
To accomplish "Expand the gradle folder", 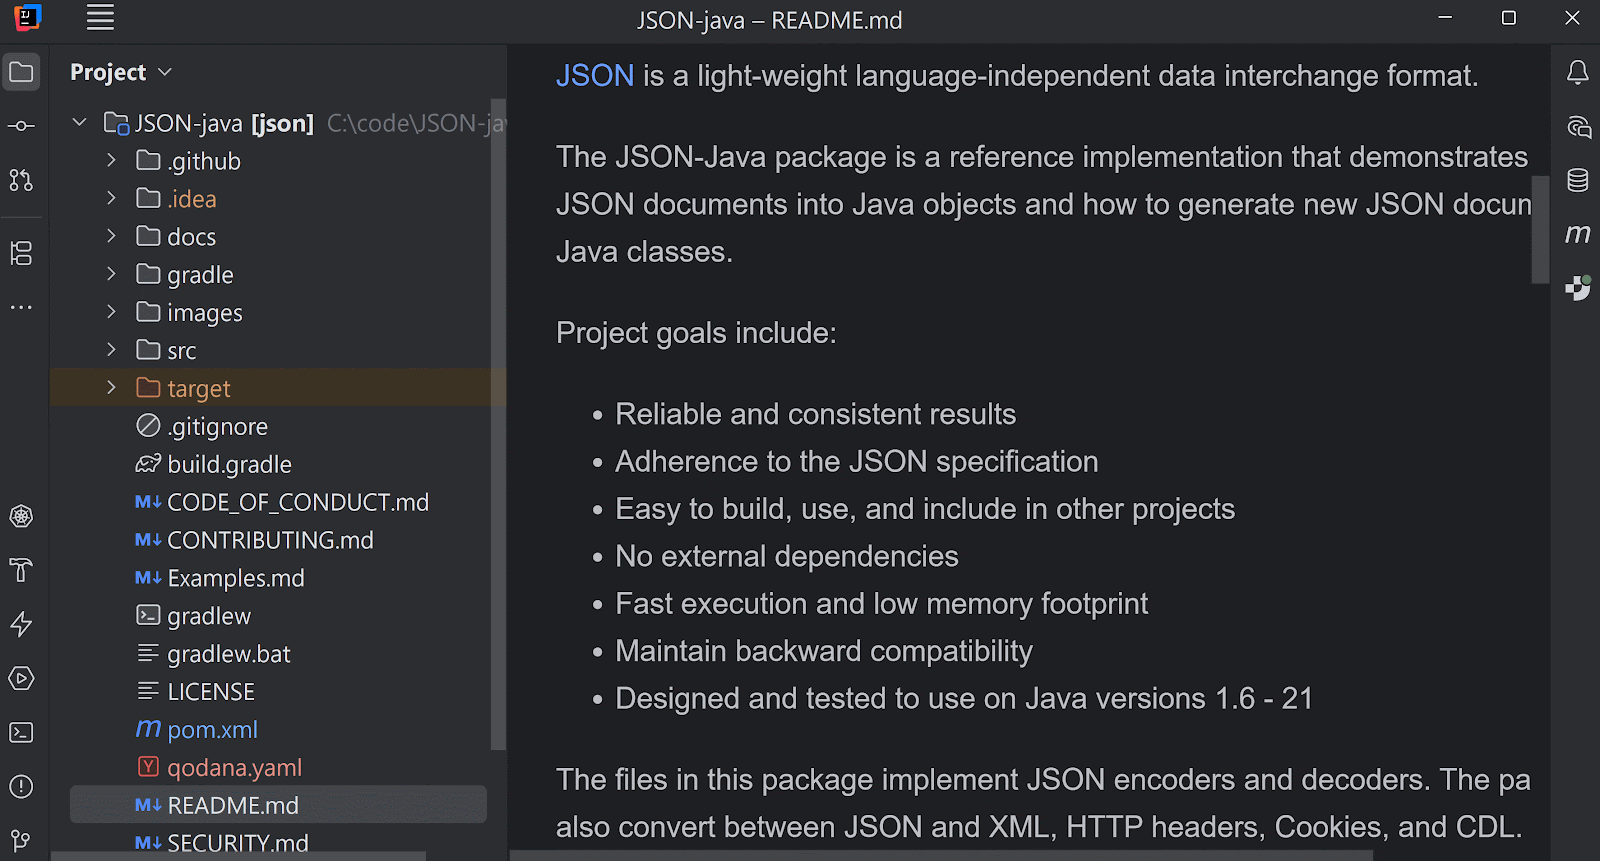I will [x=111, y=274].
